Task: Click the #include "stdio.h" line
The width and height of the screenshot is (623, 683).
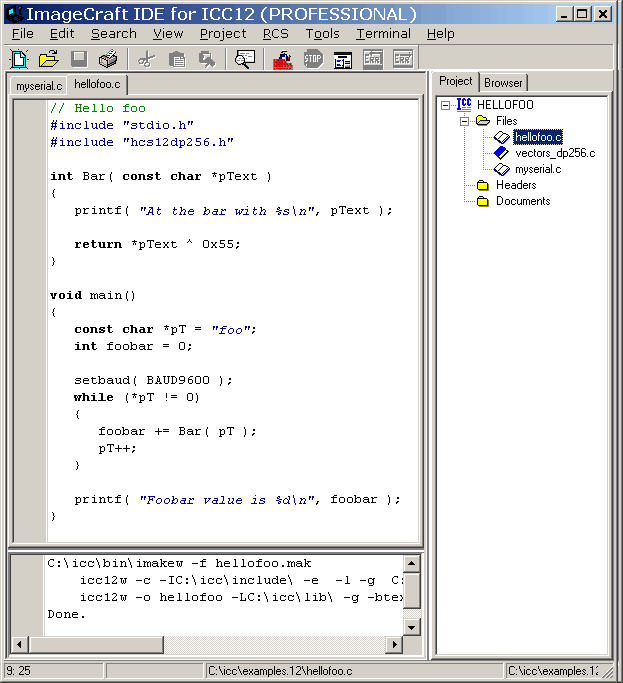Action: point(122,125)
